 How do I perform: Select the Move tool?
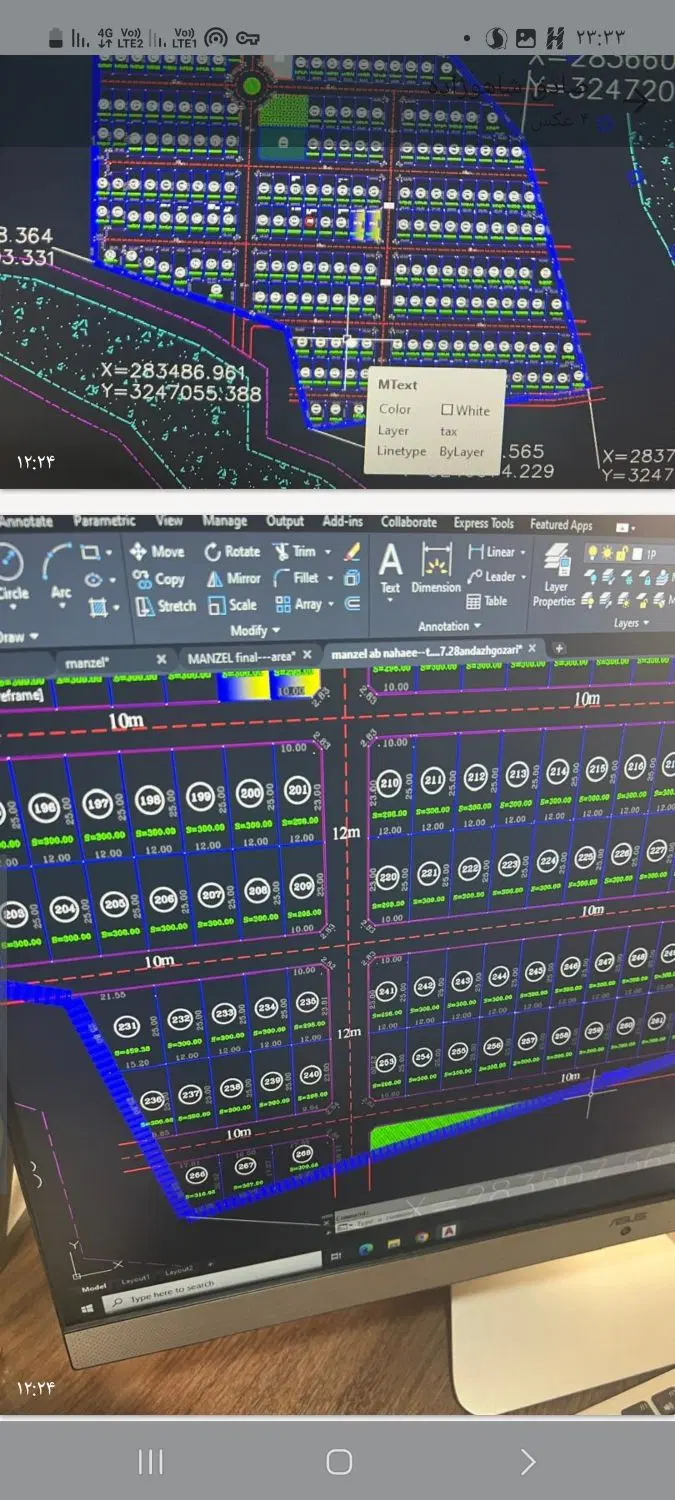pos(157,551)
